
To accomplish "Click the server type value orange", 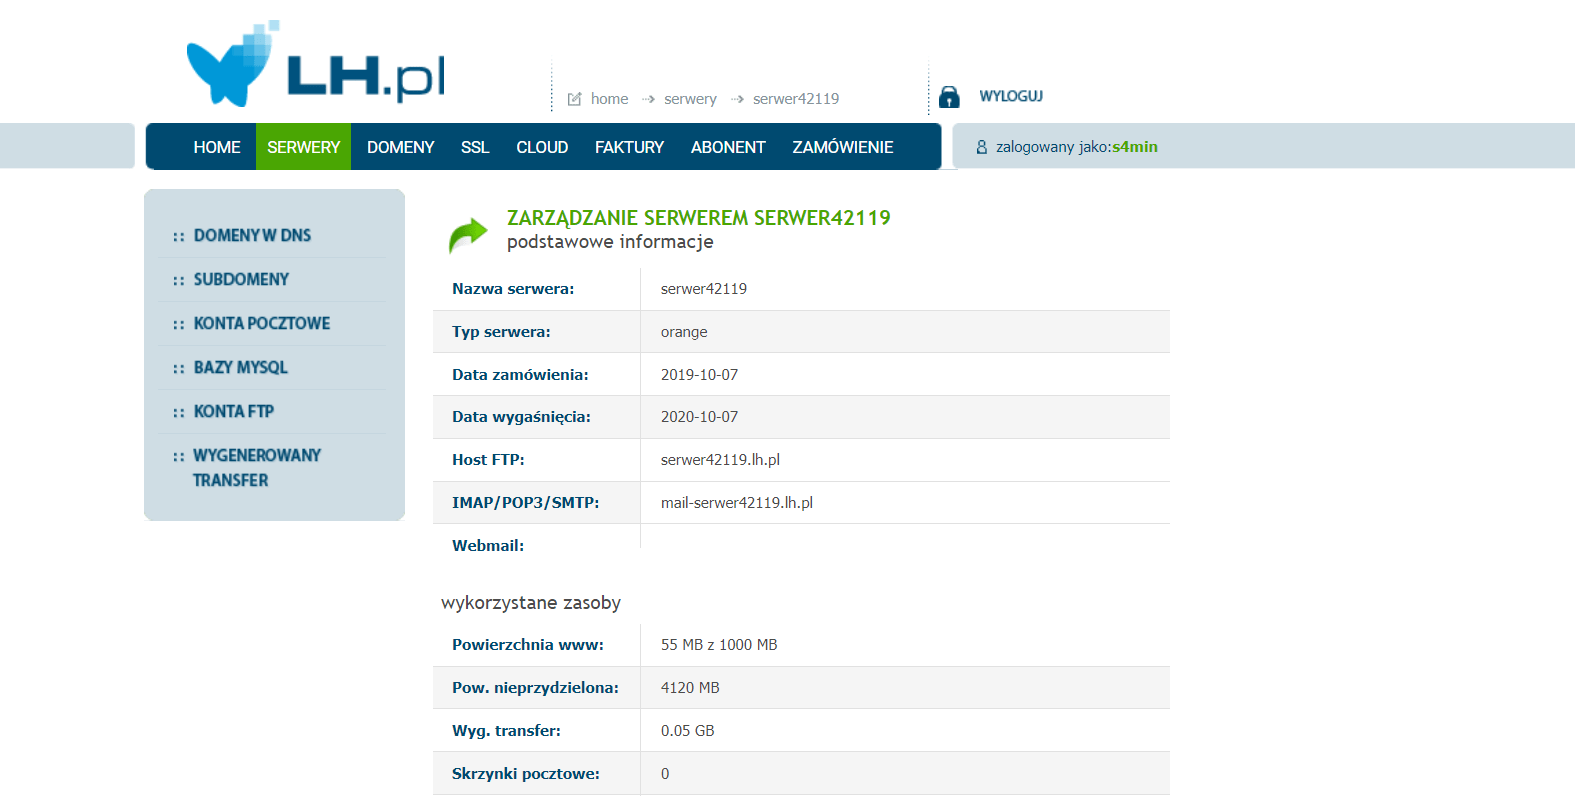I will point(684,332).
